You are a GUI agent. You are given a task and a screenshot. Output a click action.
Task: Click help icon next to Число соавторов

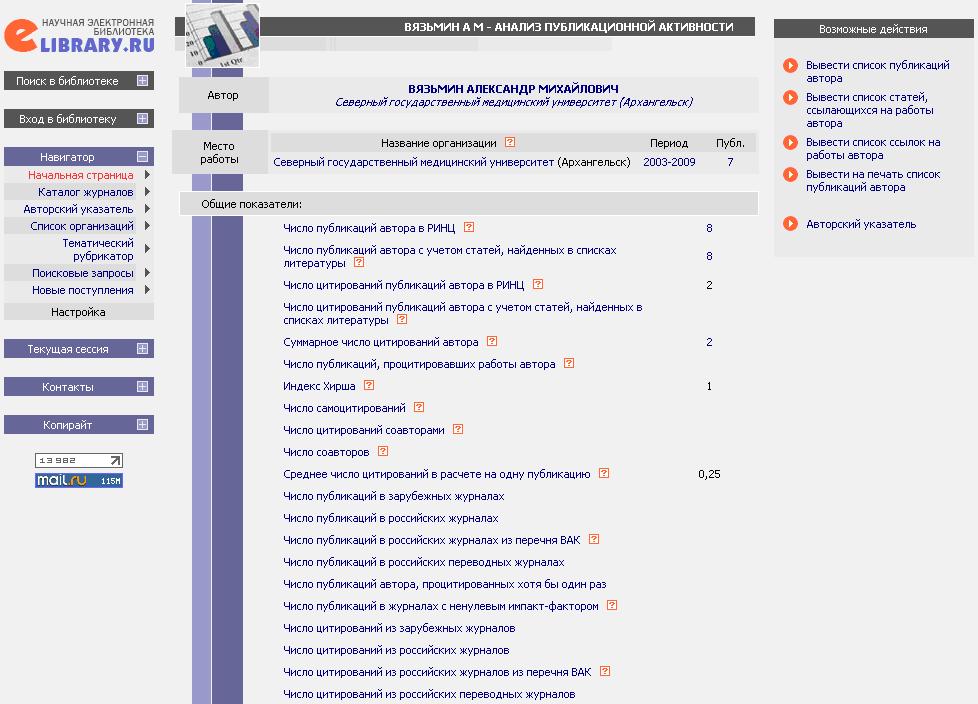(x=383, y=451)
